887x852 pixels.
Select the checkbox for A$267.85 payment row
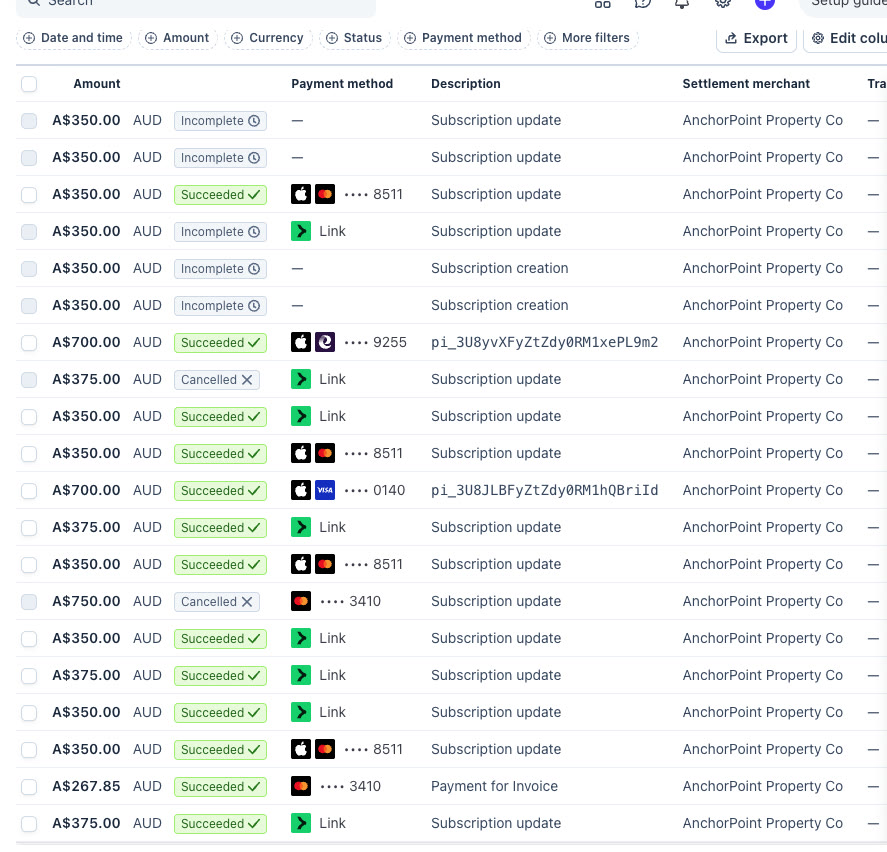pyautogui.click(x=29, y=786)
